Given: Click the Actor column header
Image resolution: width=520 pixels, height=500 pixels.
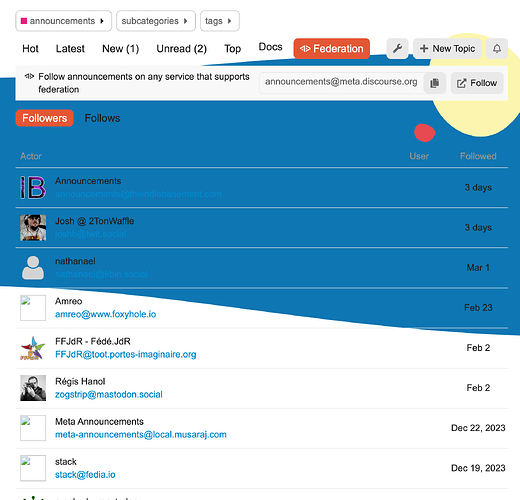Looking at the screenshot, I should click(31, 156).
